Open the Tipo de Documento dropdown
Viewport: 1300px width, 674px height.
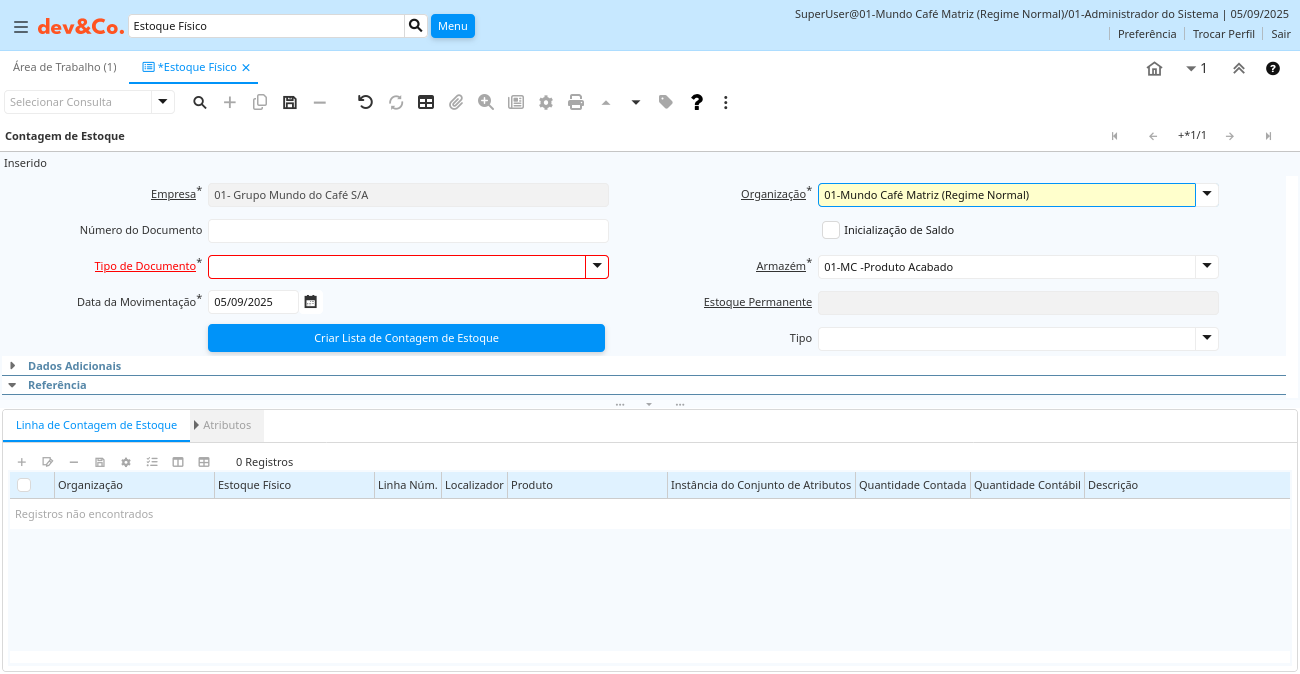597,267
